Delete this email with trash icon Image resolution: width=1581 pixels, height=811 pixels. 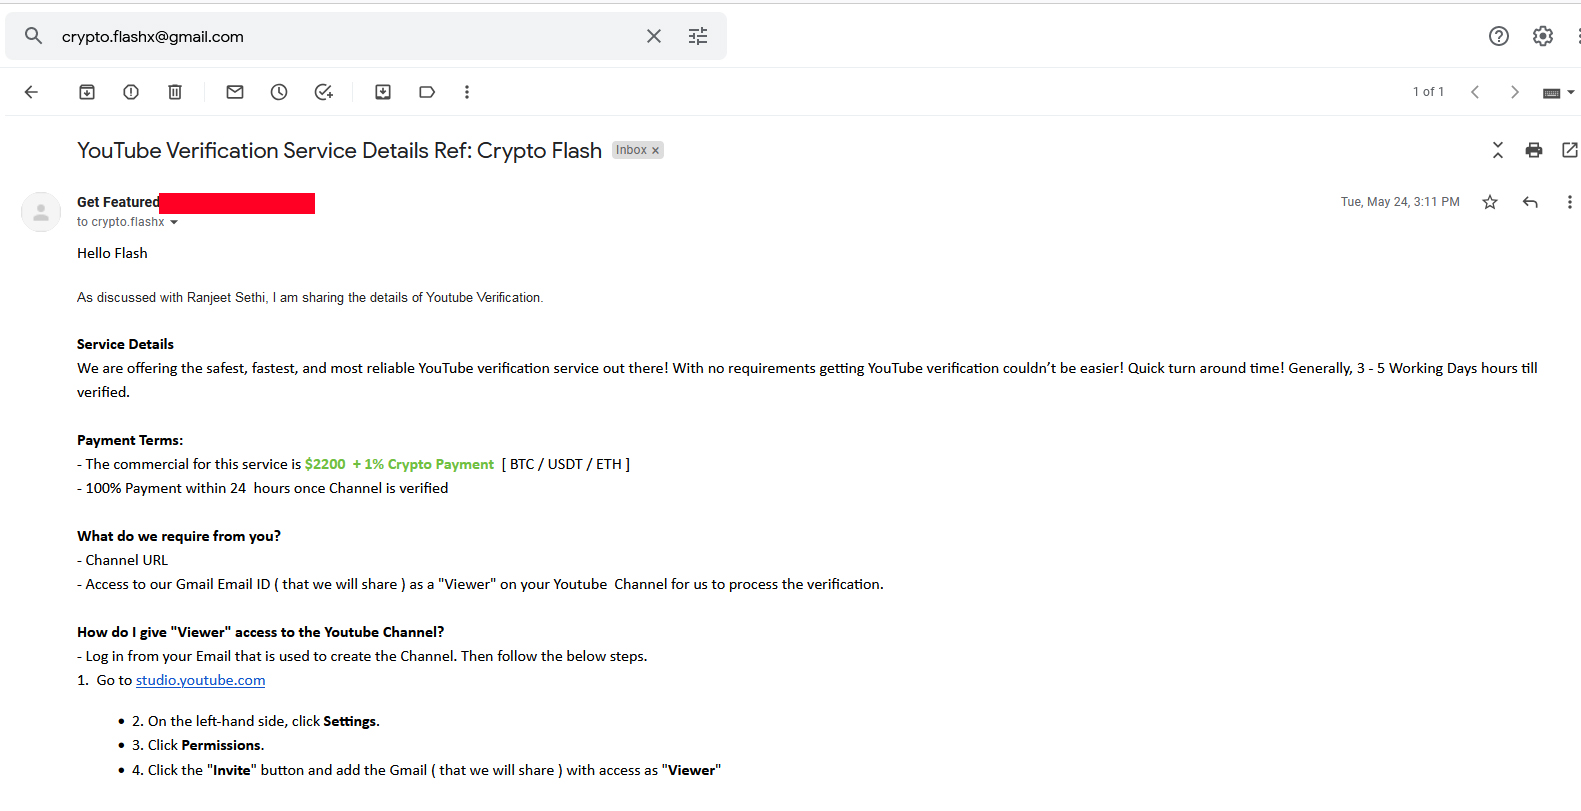coord(175,92)
